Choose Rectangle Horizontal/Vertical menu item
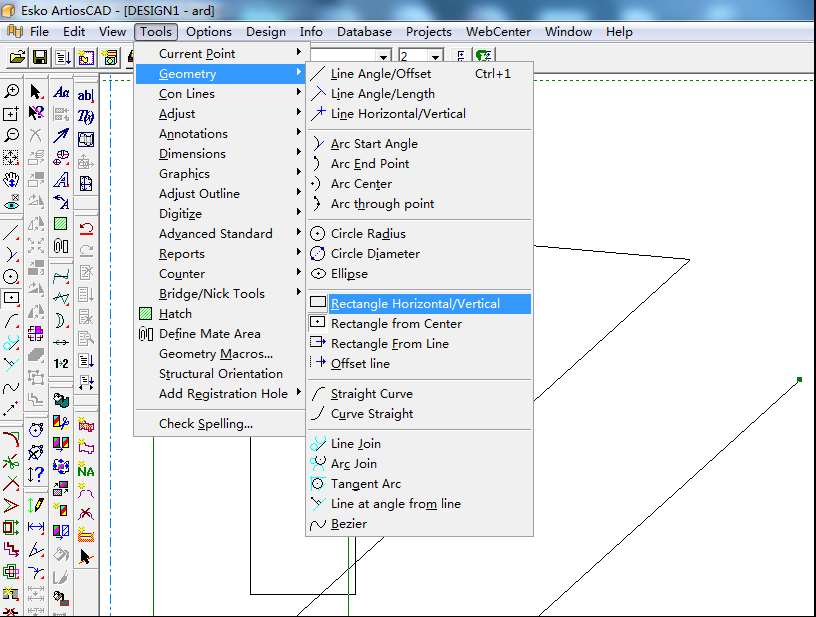 [415, 304]
